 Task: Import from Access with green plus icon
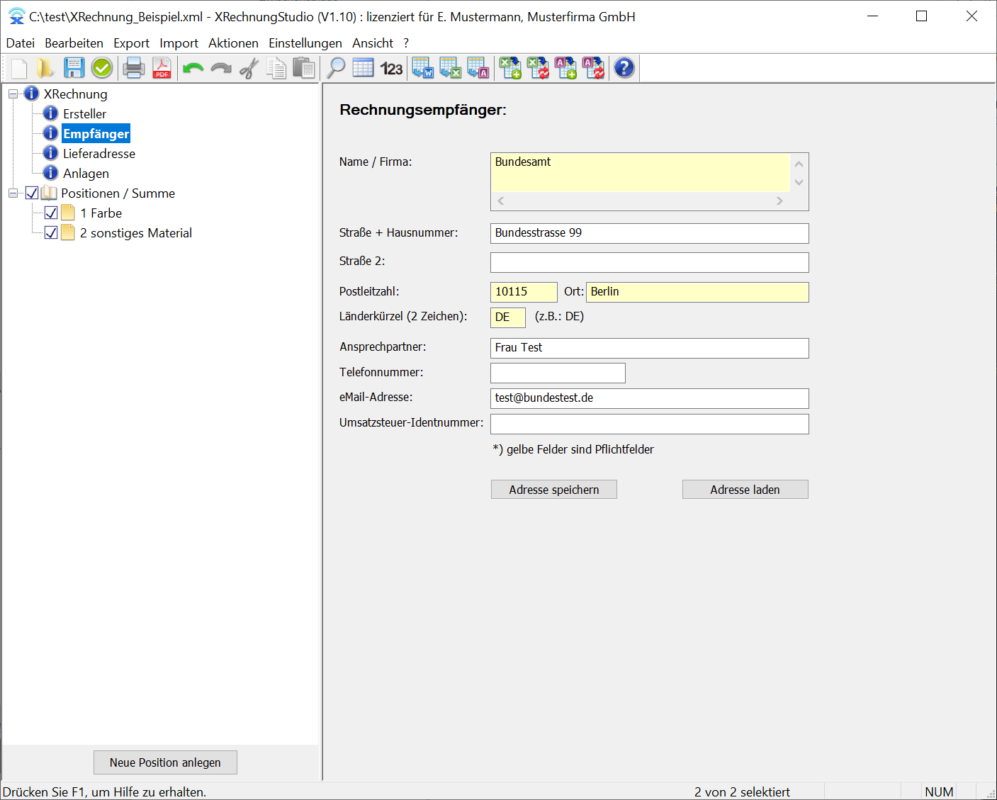click(566, 68)
